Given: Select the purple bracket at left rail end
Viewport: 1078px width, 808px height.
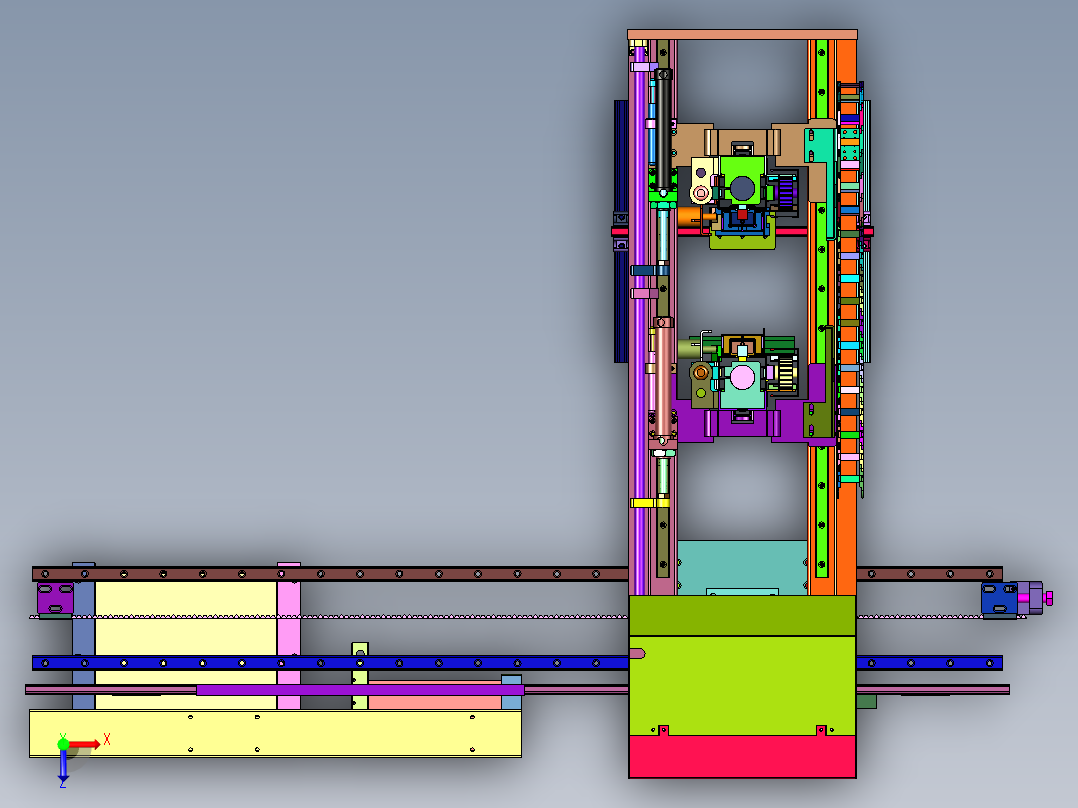Looking at the screenshot, I should 55,598.
